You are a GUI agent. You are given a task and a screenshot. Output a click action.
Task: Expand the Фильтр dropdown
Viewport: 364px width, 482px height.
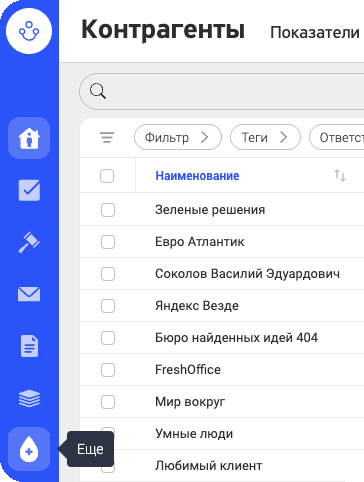click(178, 137)
